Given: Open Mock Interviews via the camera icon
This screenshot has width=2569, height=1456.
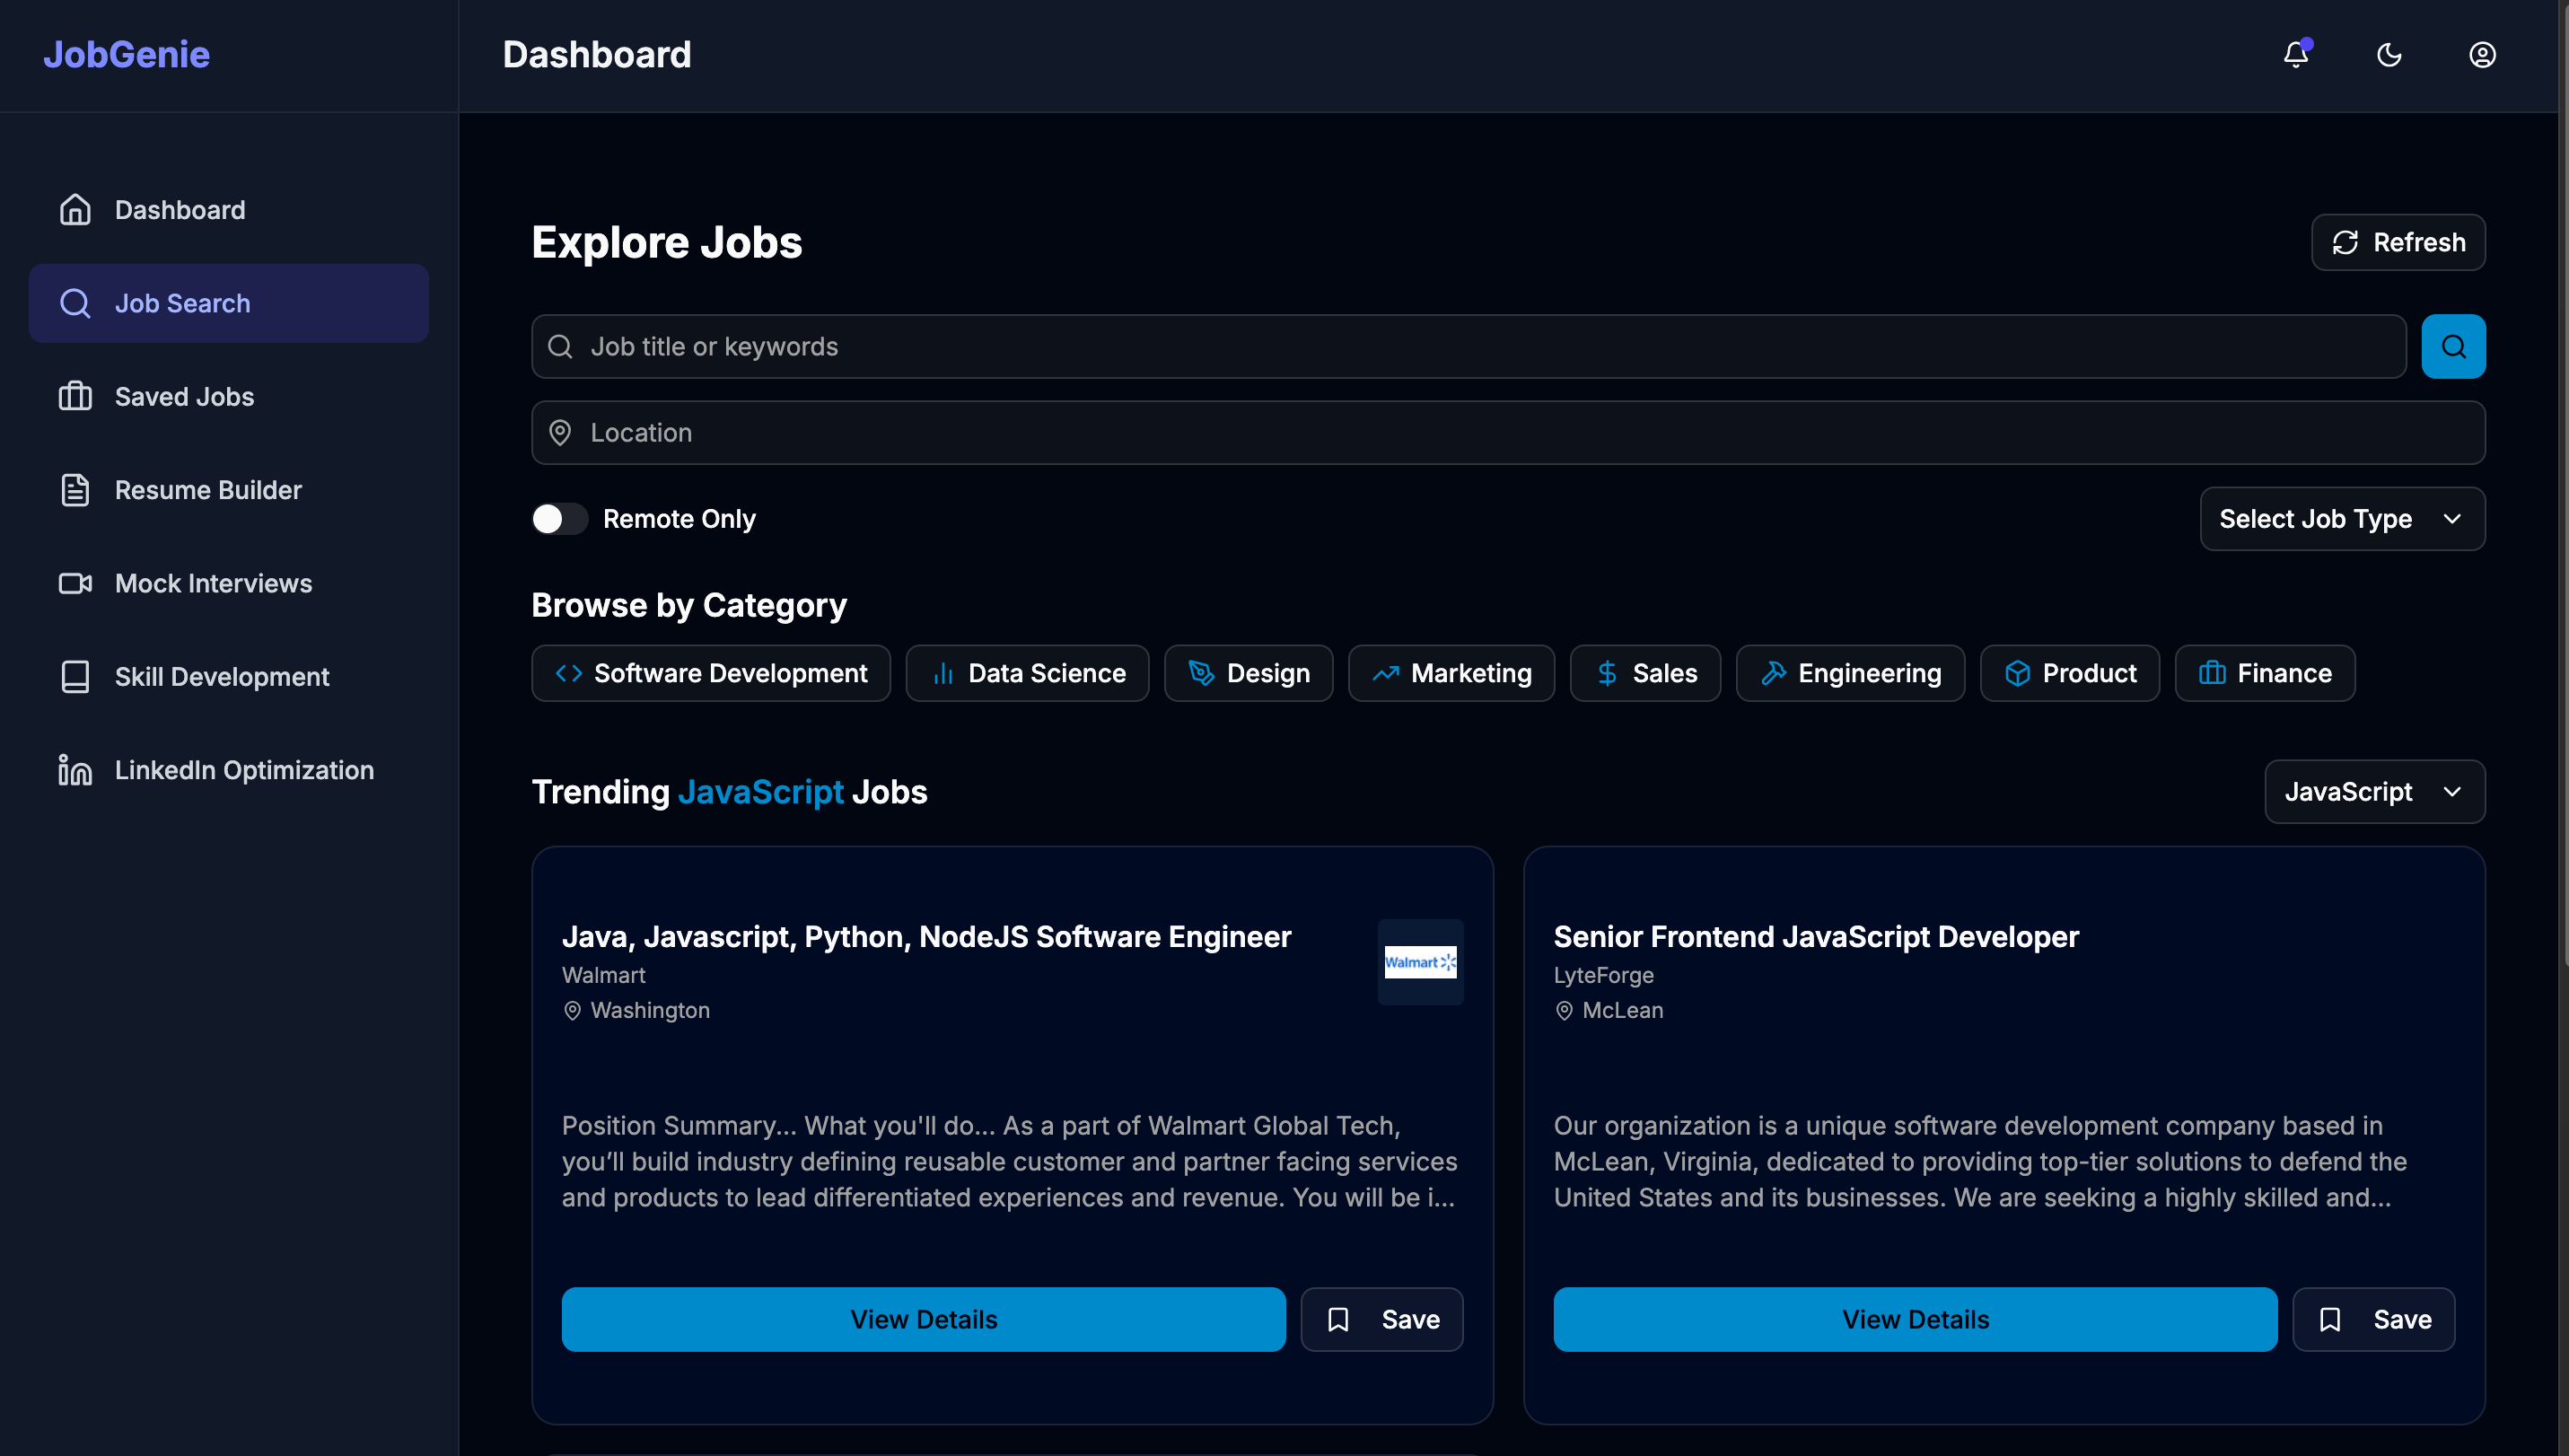Looking at the screenshot, I should coord(75,583).
